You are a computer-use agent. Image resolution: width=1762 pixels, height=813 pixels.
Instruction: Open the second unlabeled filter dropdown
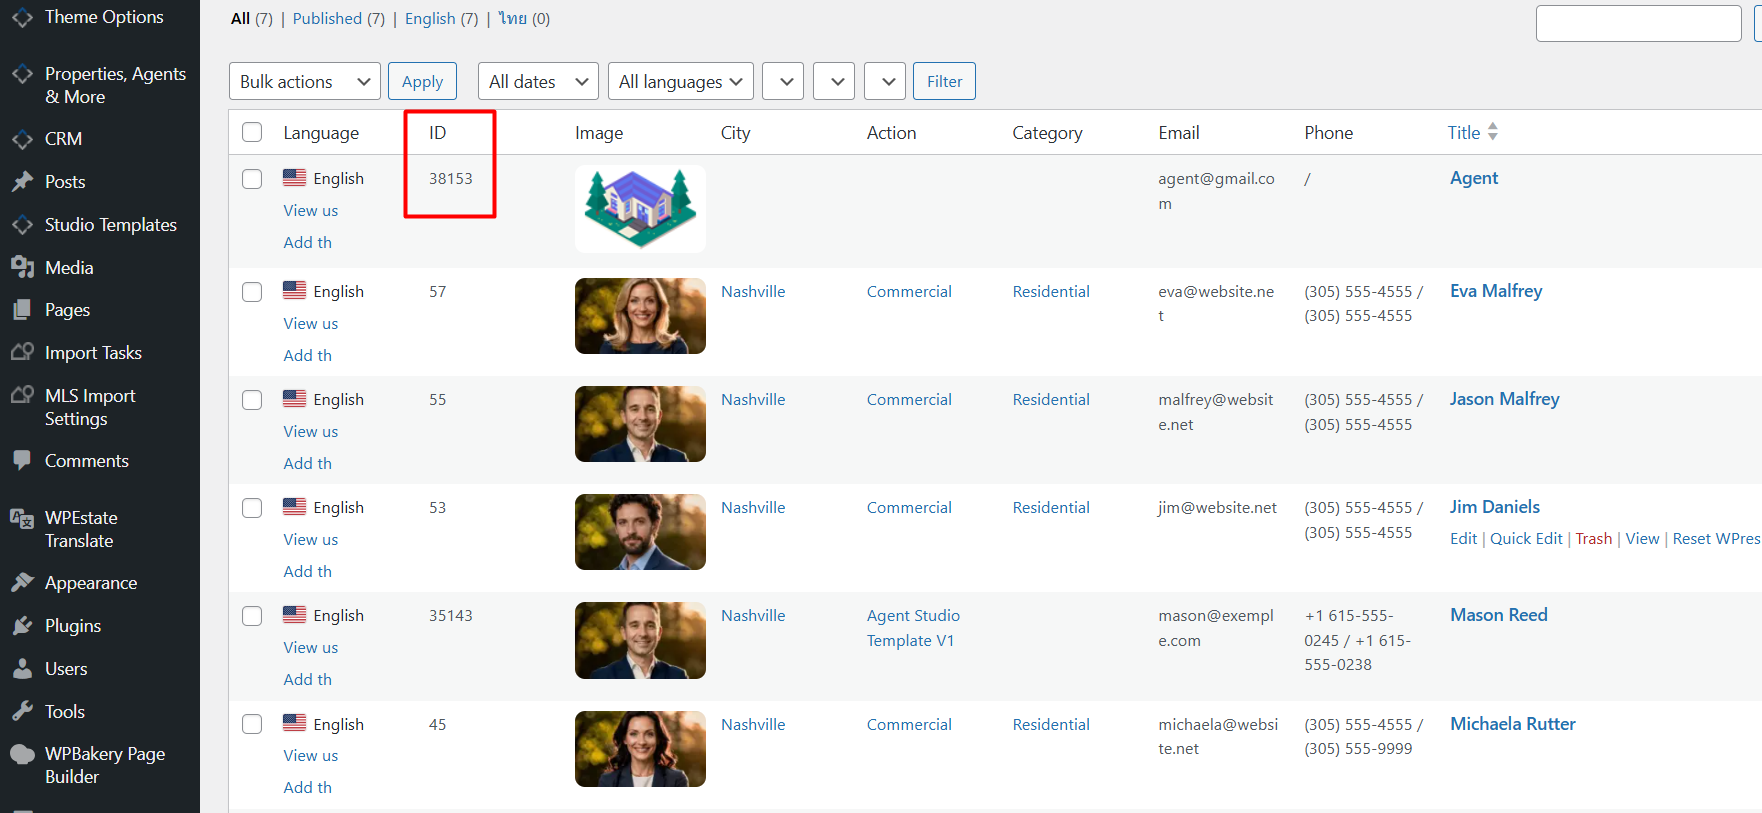coord(834,81)
